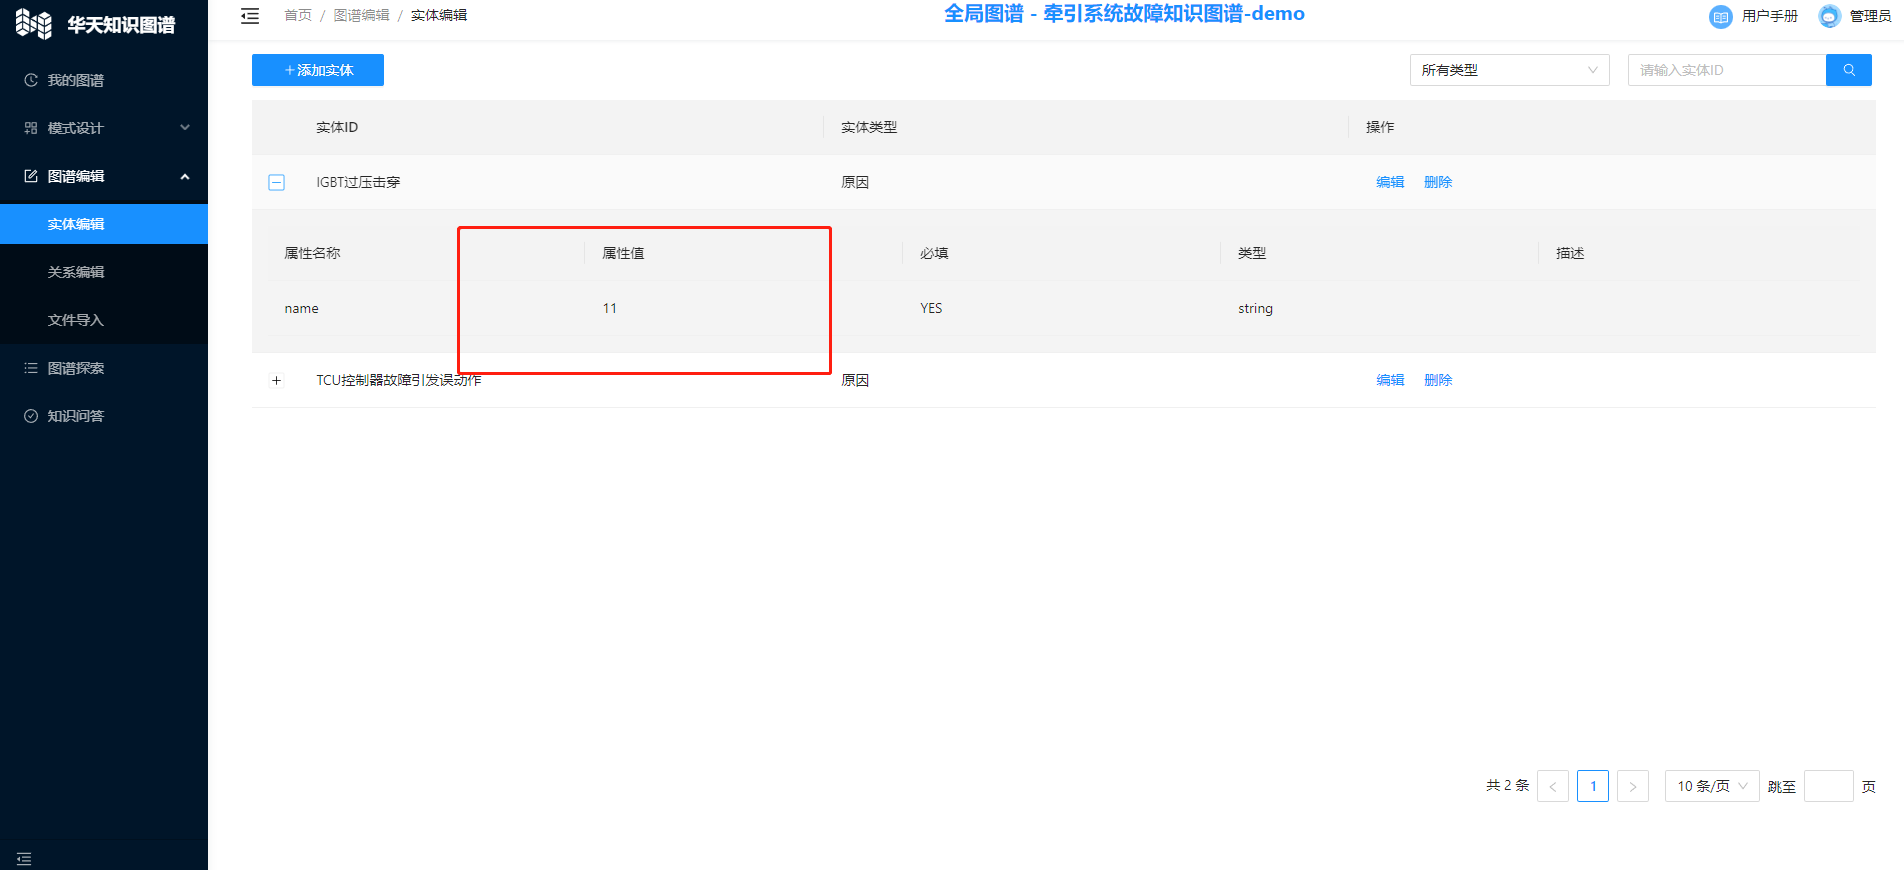
Task: Open the 所有类型 type filter dropdown
Action: [x=1508, y=70]
